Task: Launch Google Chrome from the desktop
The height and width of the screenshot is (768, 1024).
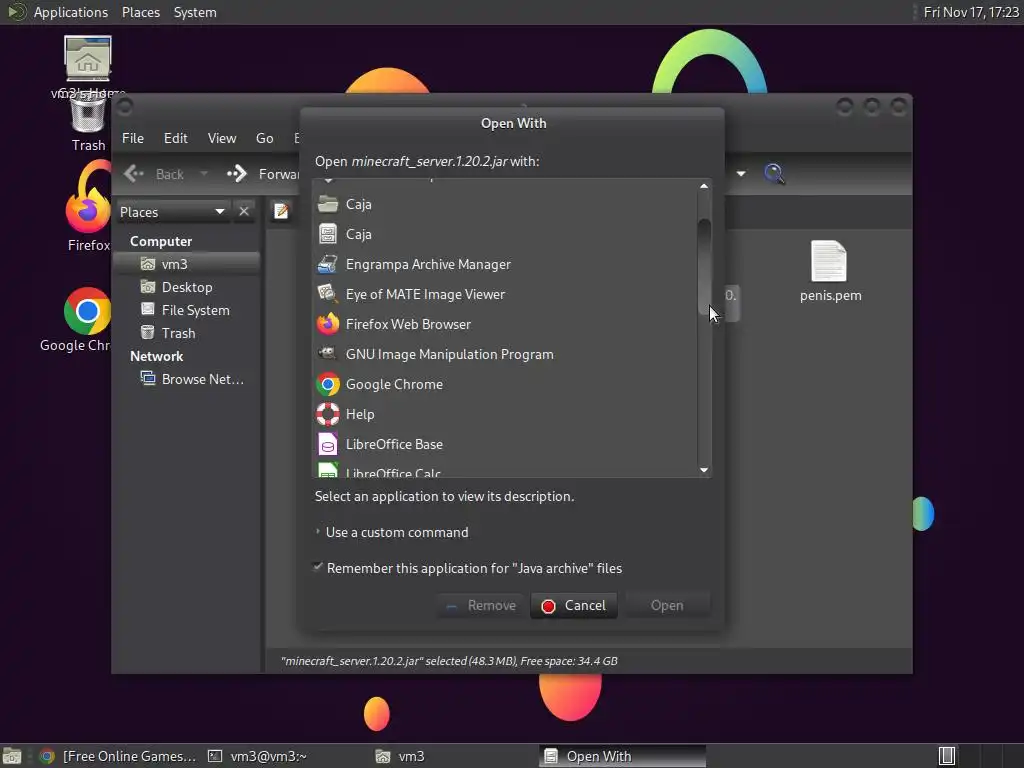Action: (x=88, y=311)
